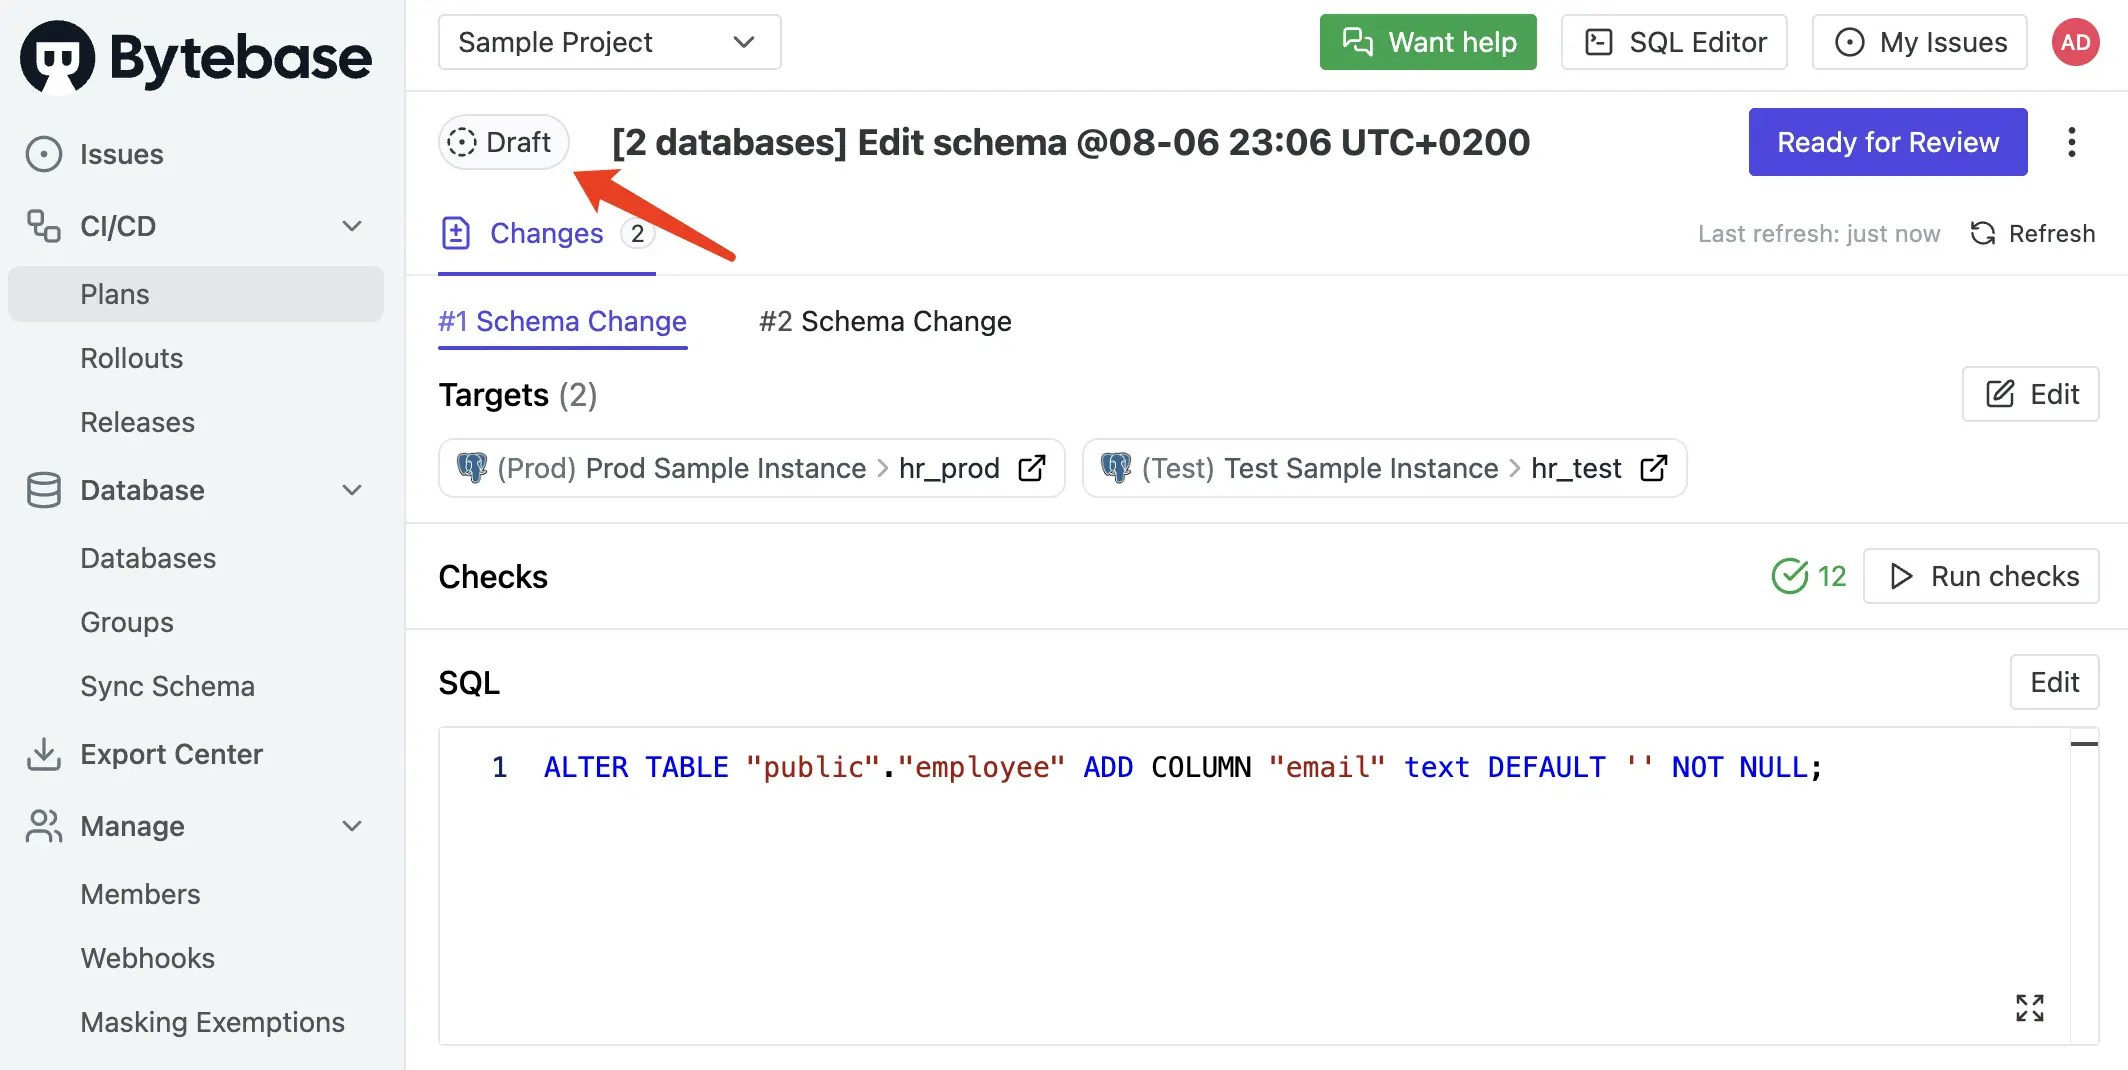This screenshot has height=1070, width=2128.
Task: Click the Want help button
Action: [x=1428, y=42]
